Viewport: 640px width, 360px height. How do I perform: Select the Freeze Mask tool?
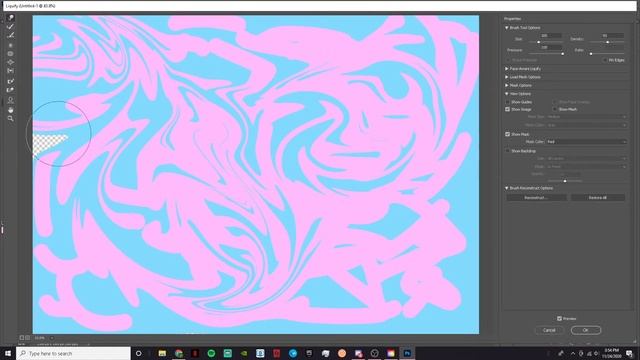[10, 81]
